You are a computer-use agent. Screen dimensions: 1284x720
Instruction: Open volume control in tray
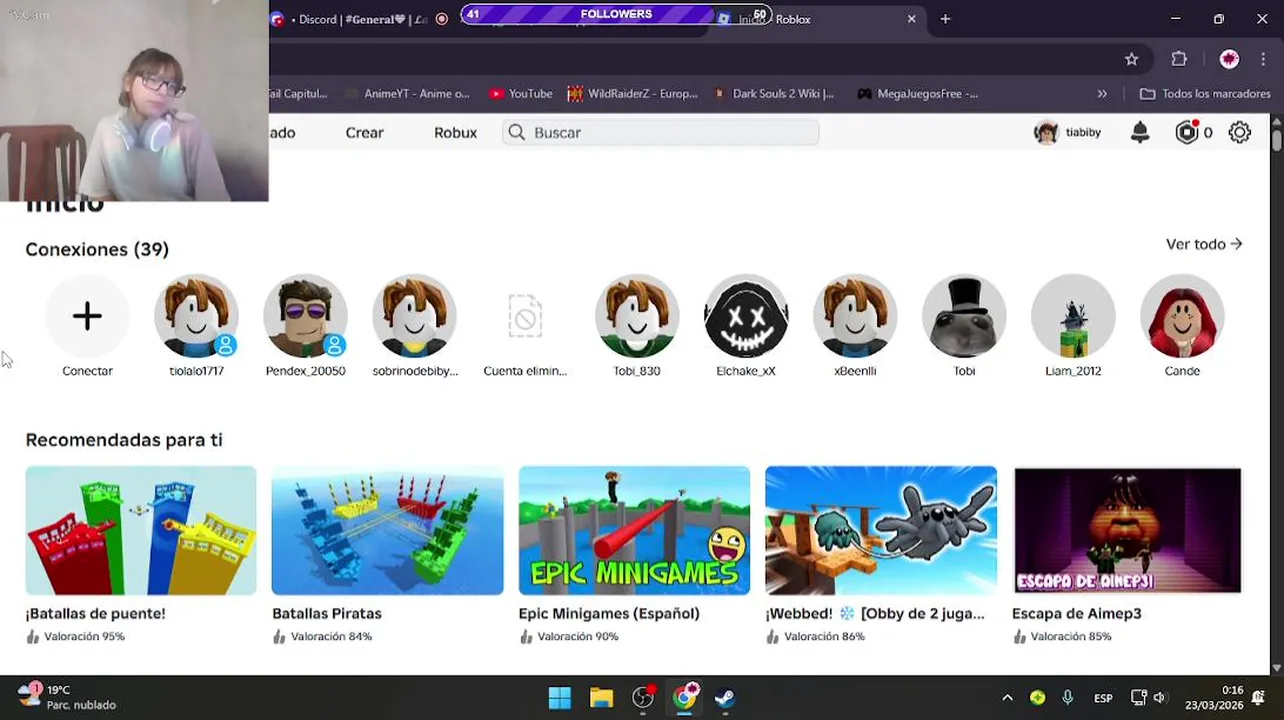pos(1160,698)
